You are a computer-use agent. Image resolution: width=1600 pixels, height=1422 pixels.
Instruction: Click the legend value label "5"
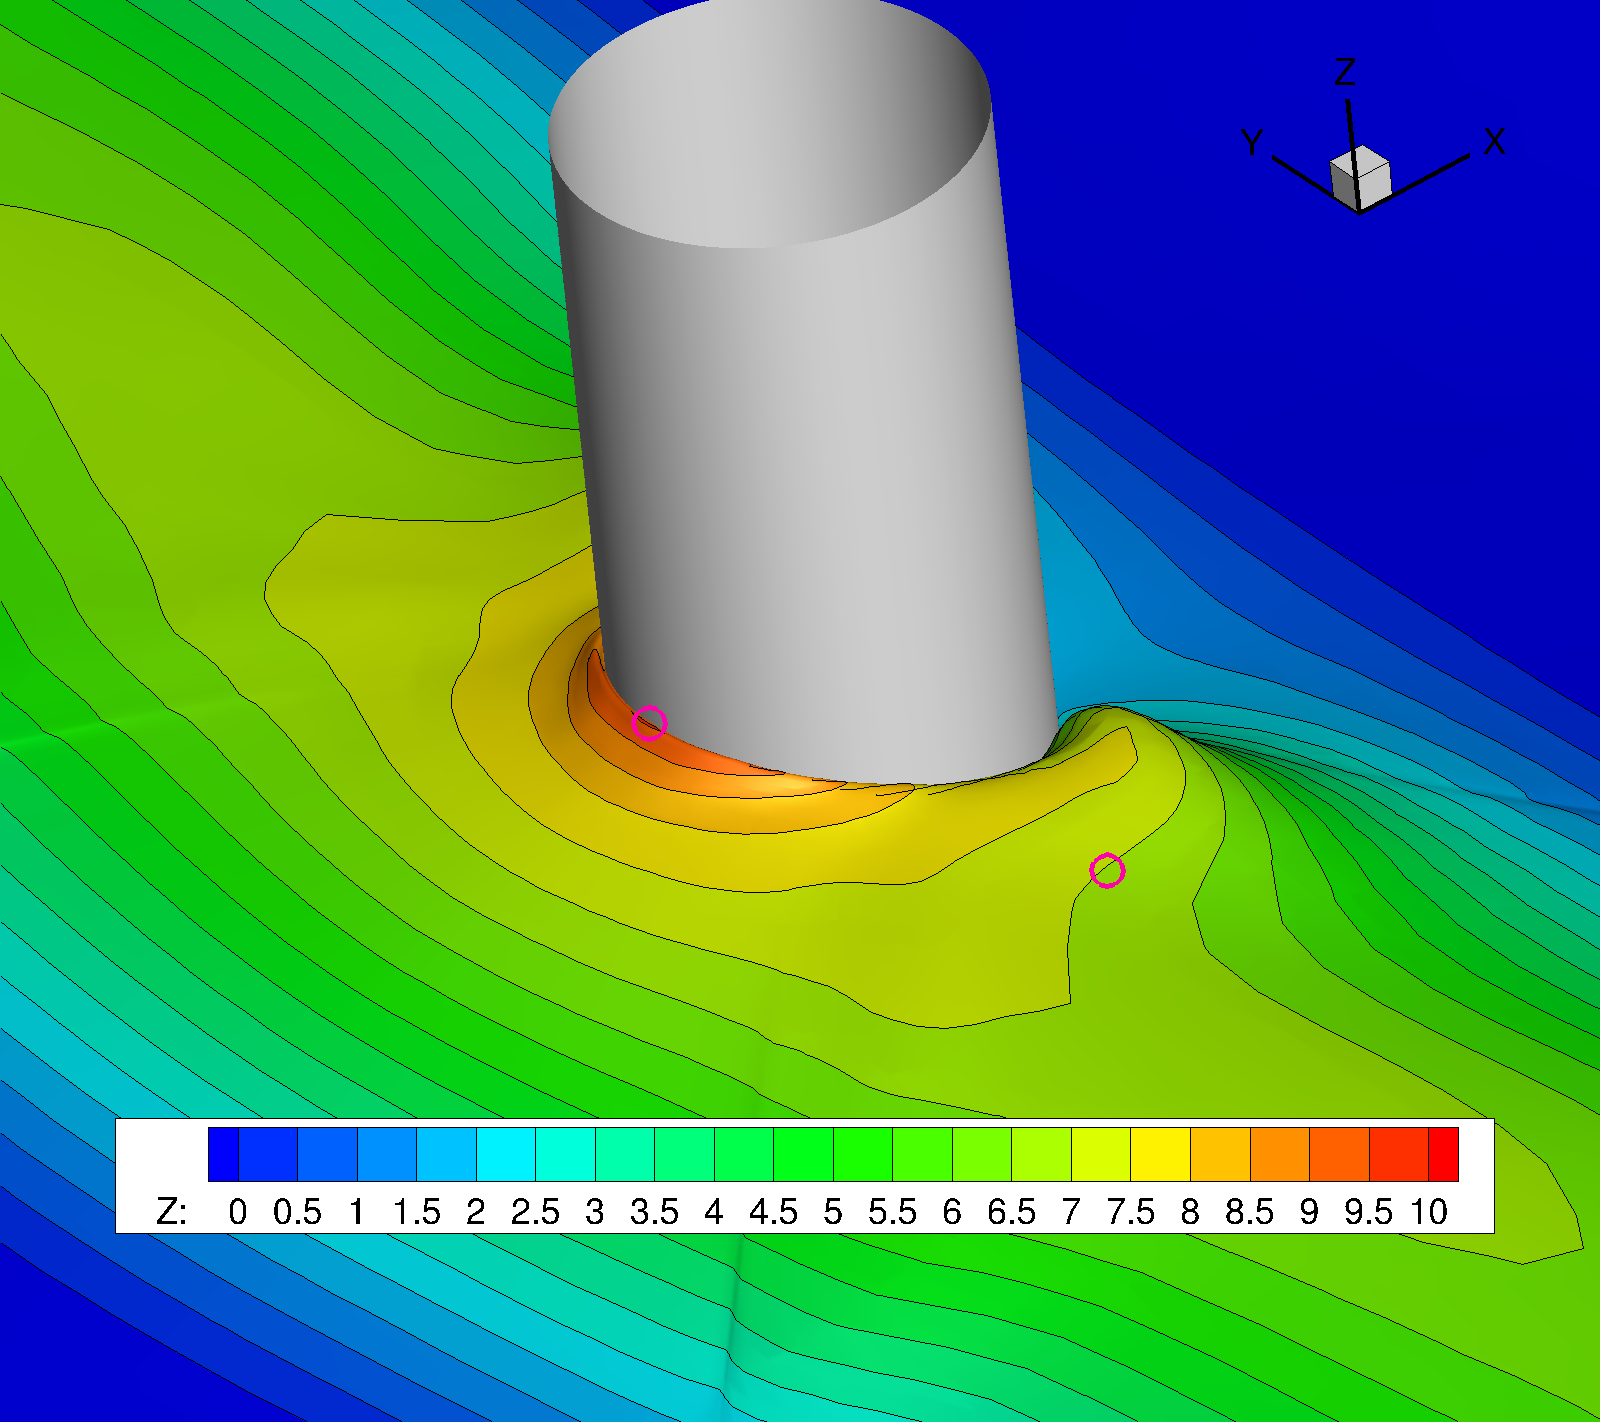coord(832,1212)
